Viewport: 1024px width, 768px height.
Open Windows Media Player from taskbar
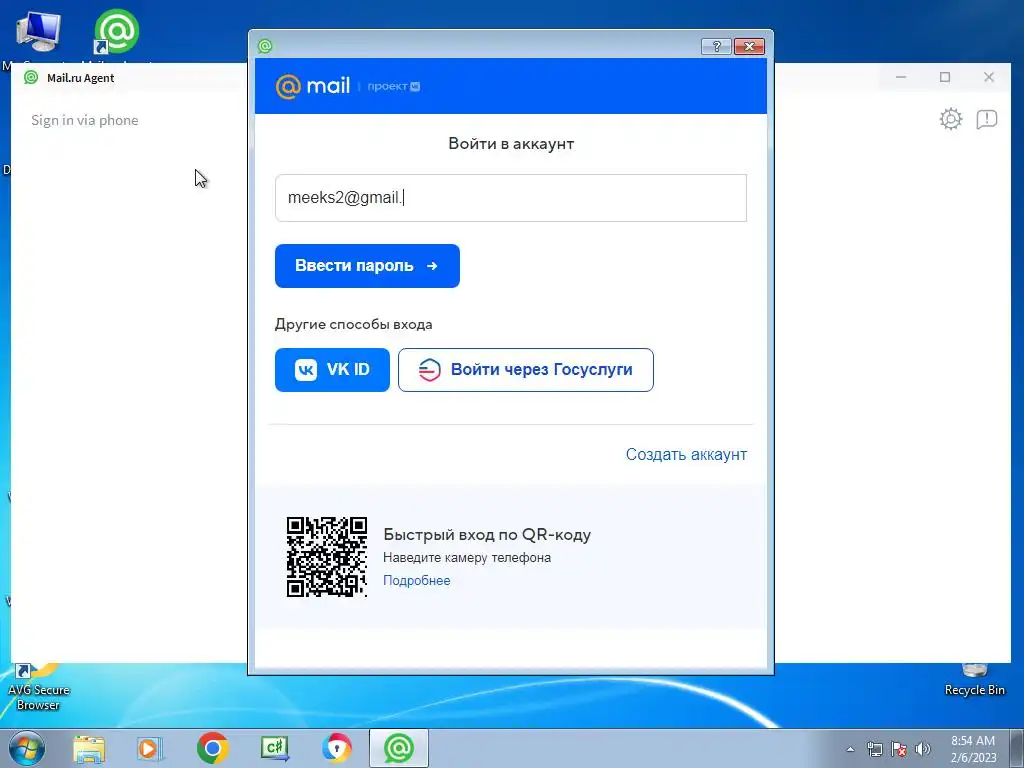150,749
